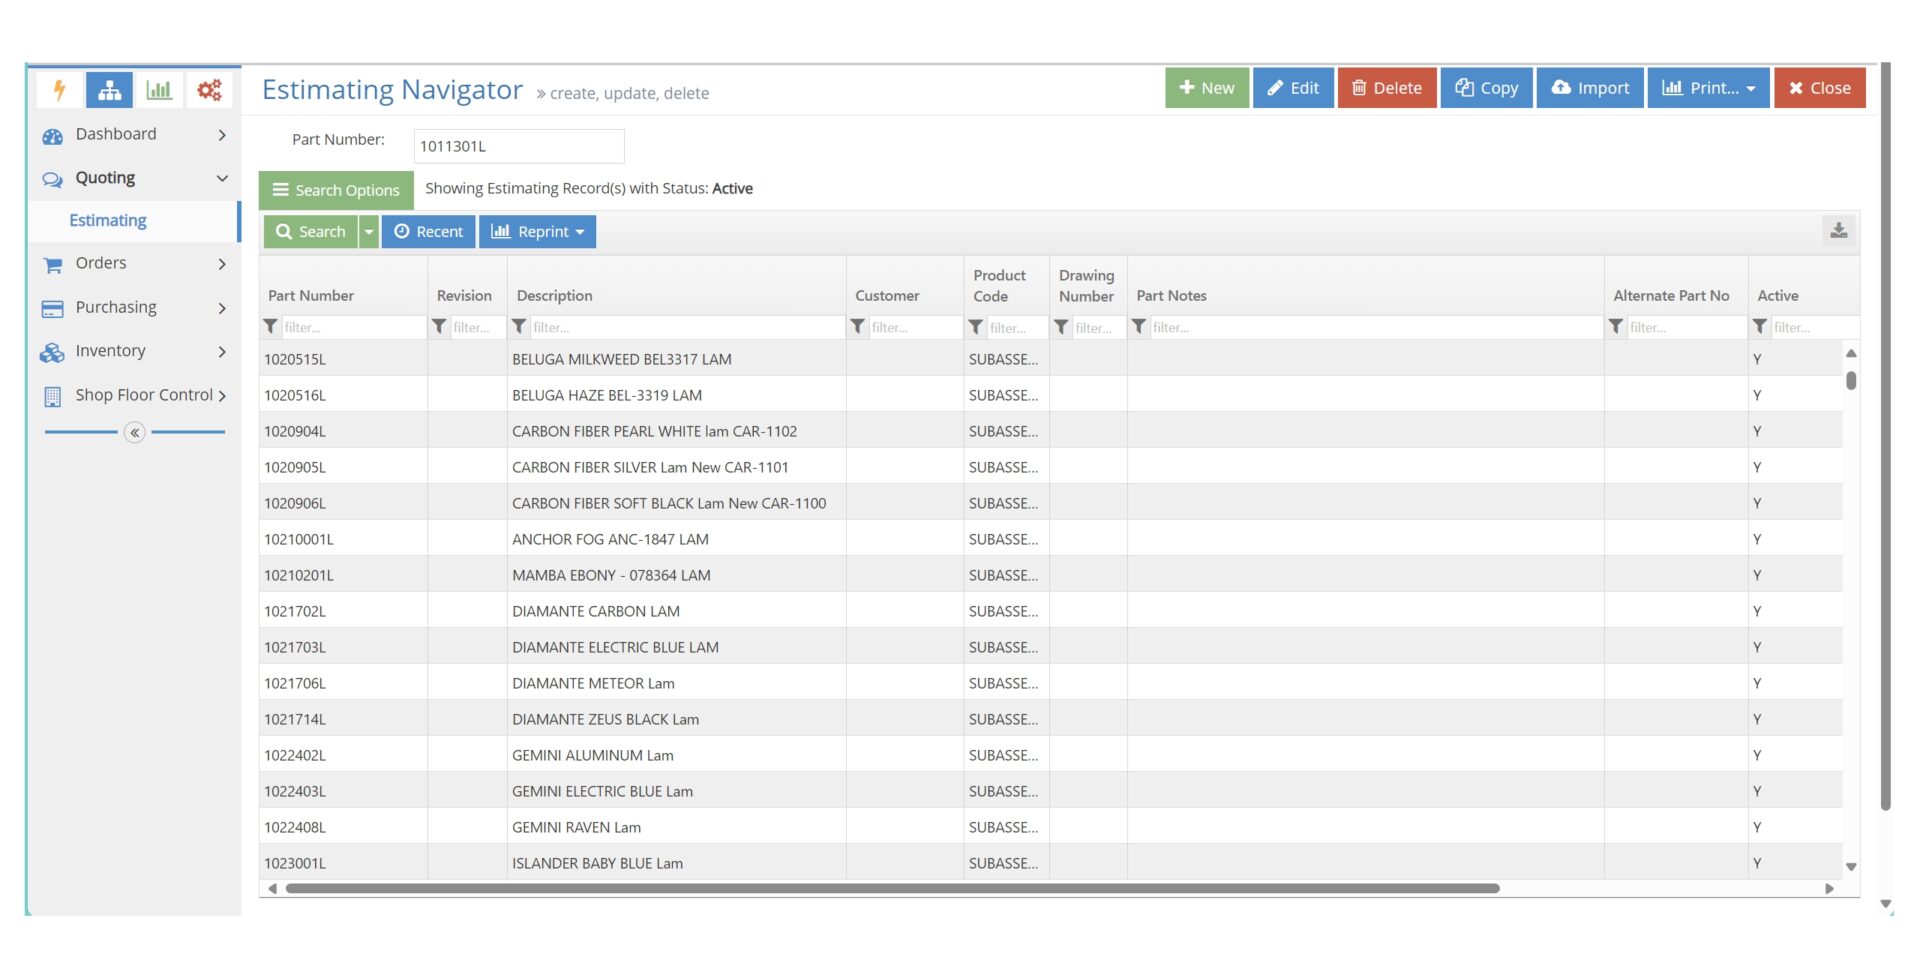Click the lightning bolt quick-access icon
The height and width of the screenshot is (978, 1920).
click(60, 90)
